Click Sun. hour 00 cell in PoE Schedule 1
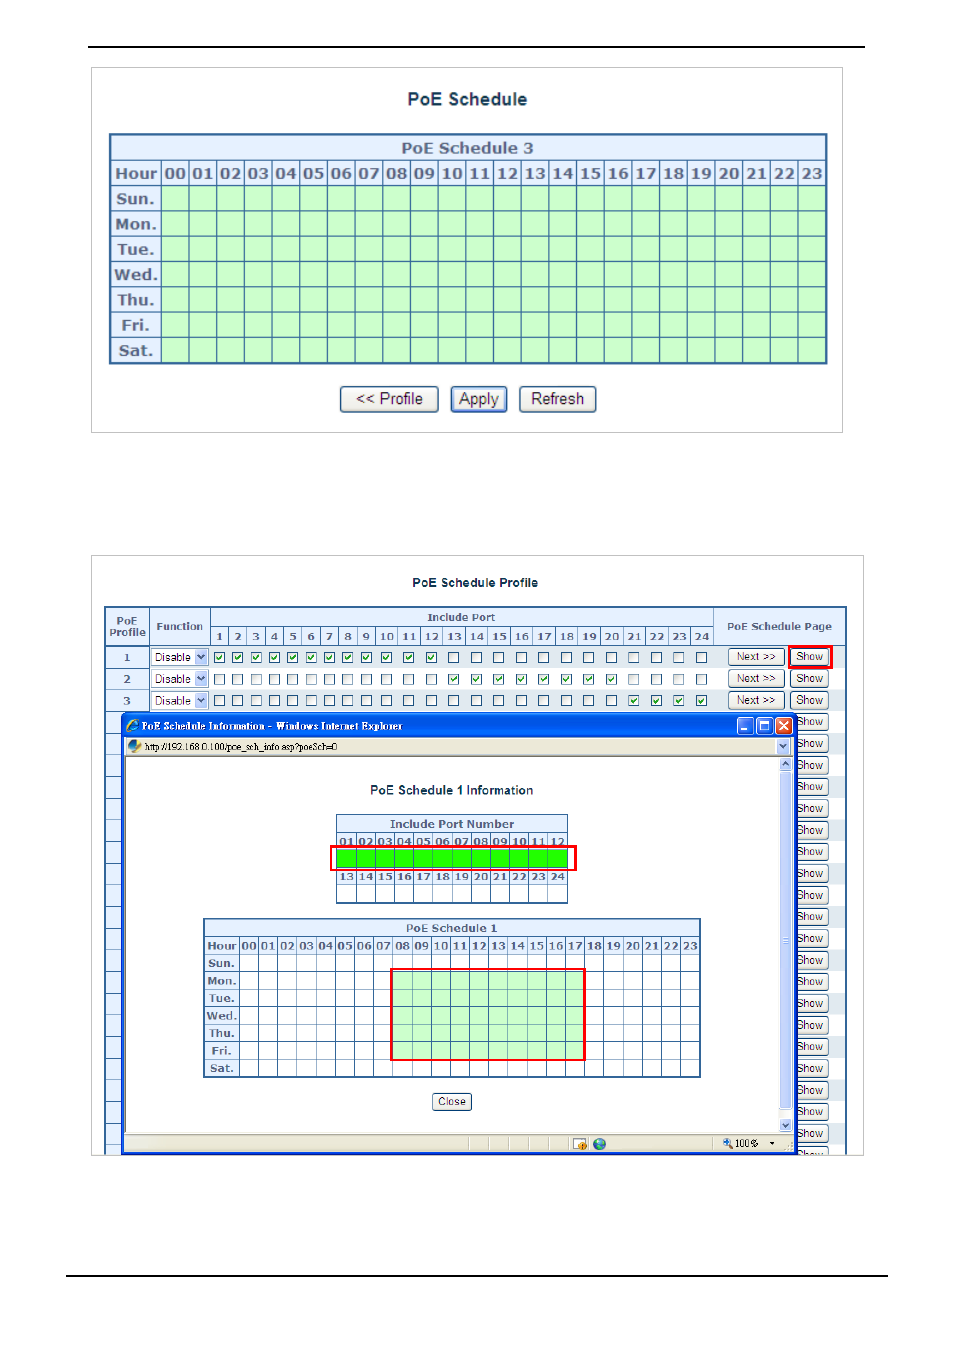The image size is (954, 1350). click(x=249, y=964)
